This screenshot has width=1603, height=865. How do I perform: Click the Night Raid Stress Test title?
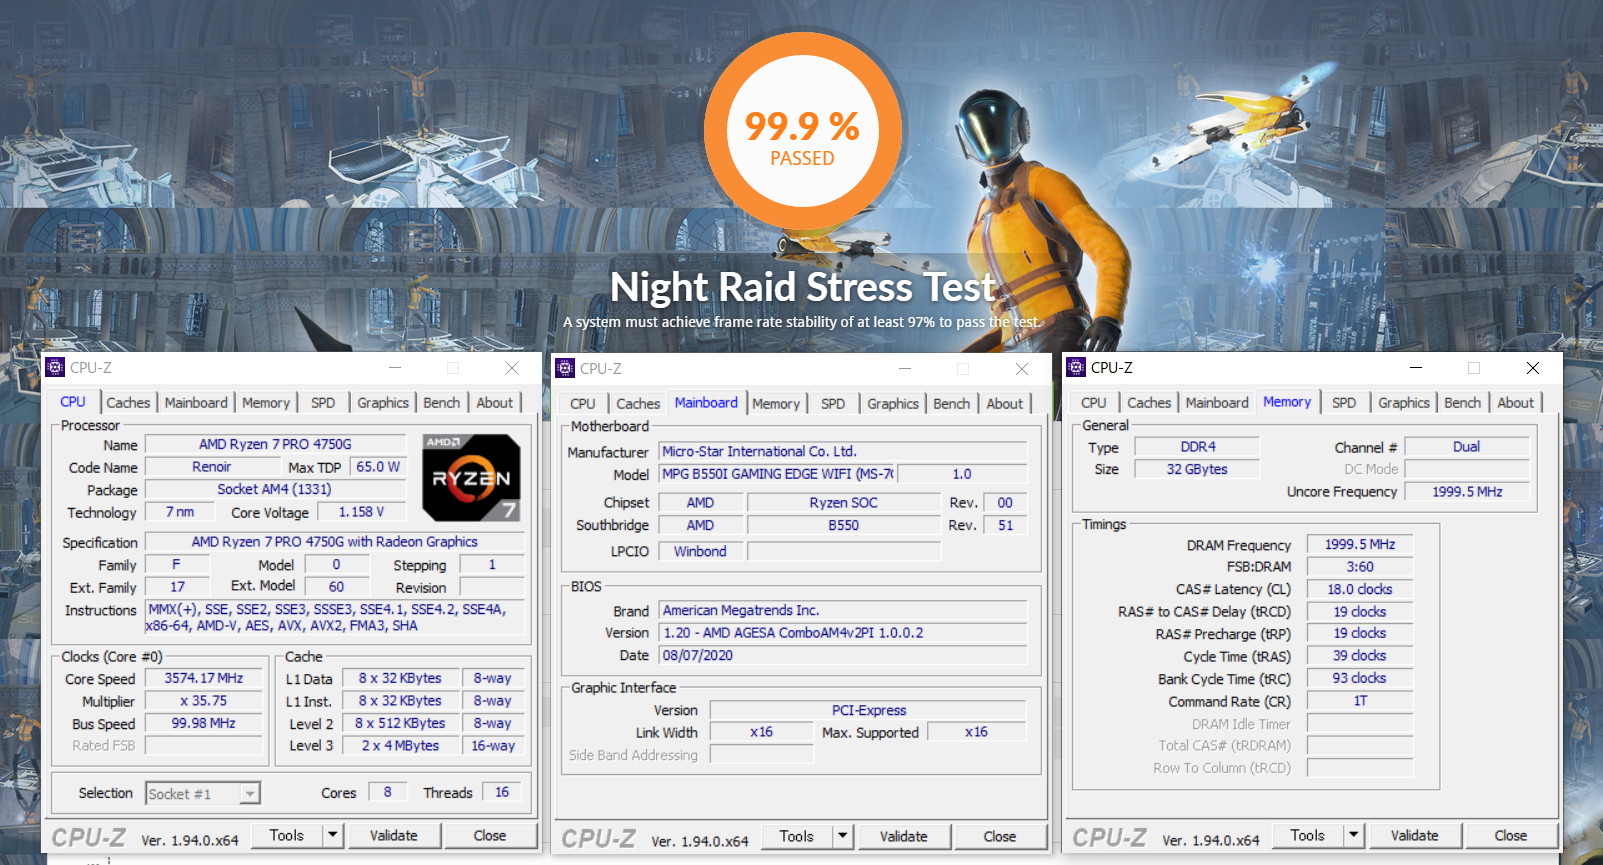(803, 288)
